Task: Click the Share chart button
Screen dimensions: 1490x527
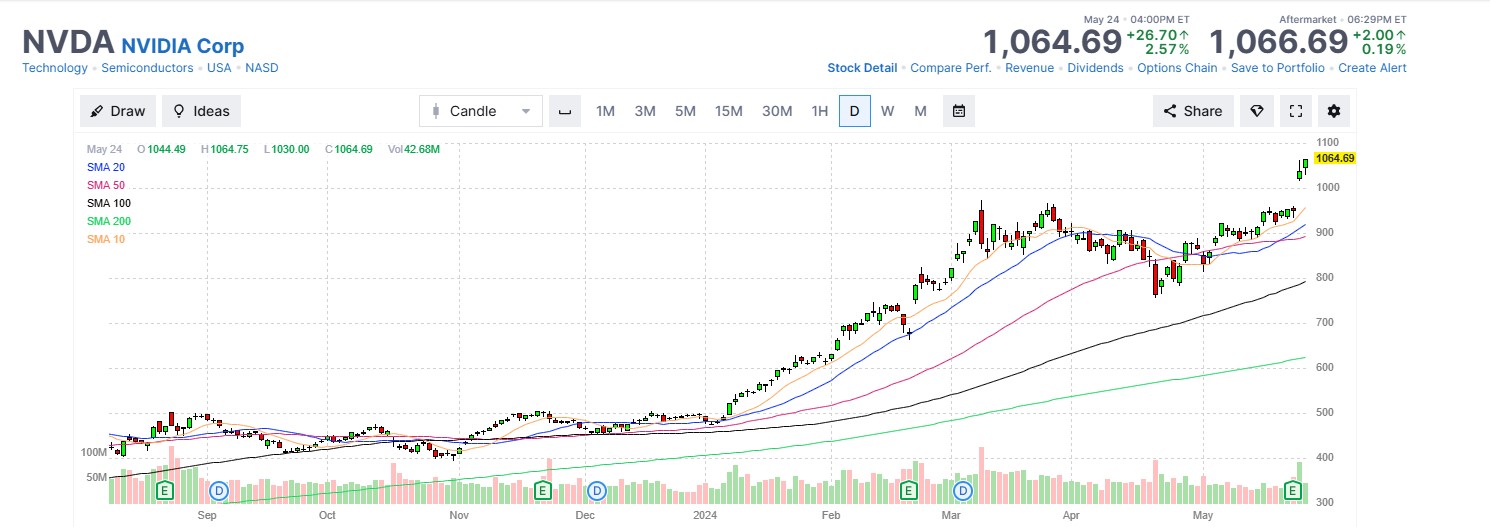Action: (x=1193, y=111)
